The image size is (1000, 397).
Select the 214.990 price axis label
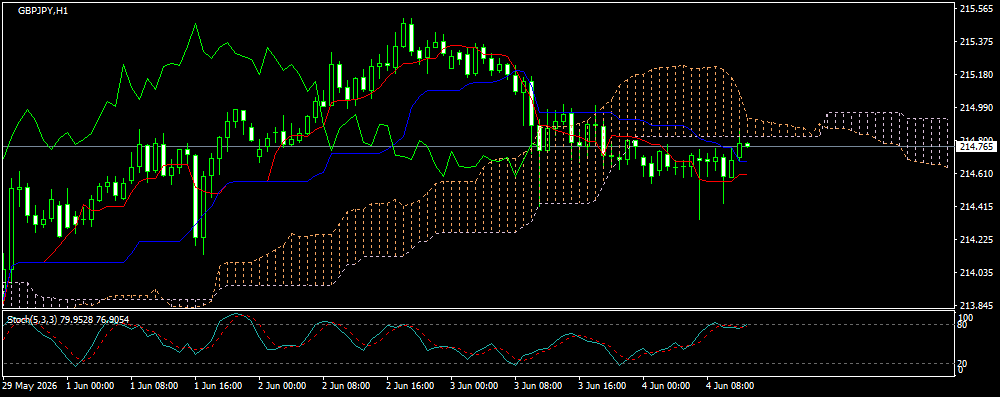[x=976, y=107]
